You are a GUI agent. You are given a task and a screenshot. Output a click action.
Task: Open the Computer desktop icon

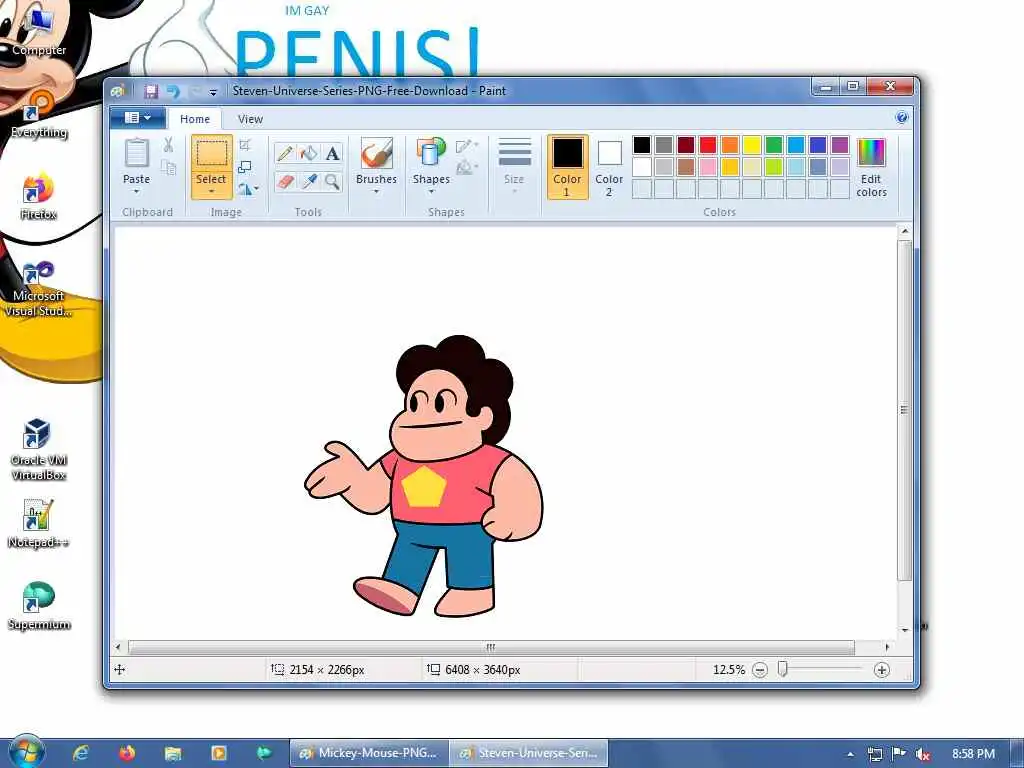(x=39, y=33)
